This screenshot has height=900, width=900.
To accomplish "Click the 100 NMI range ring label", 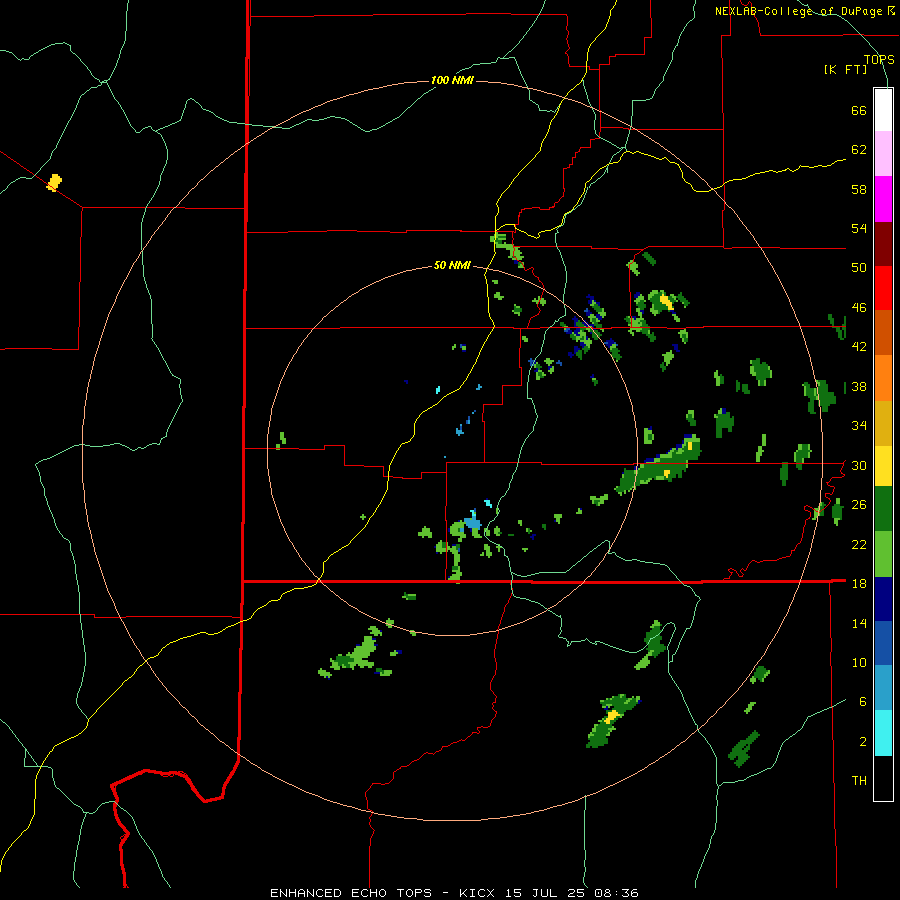I will tap(452, 80).
